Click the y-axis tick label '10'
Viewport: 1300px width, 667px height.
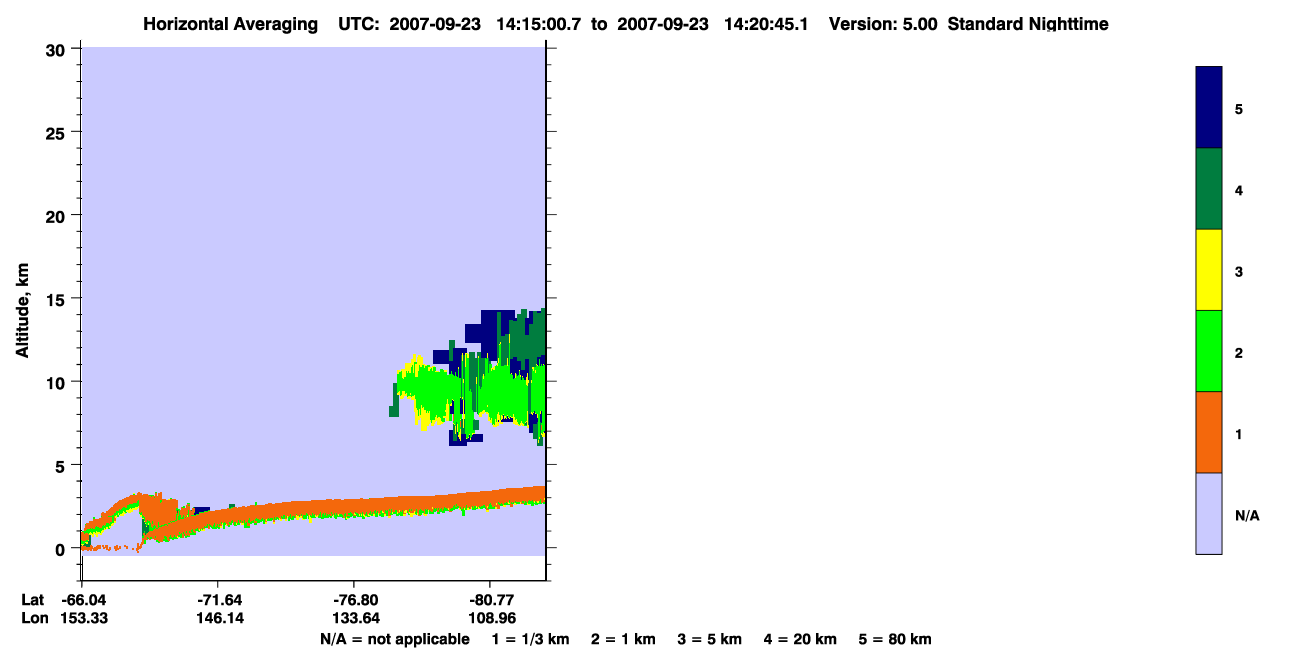58,382
